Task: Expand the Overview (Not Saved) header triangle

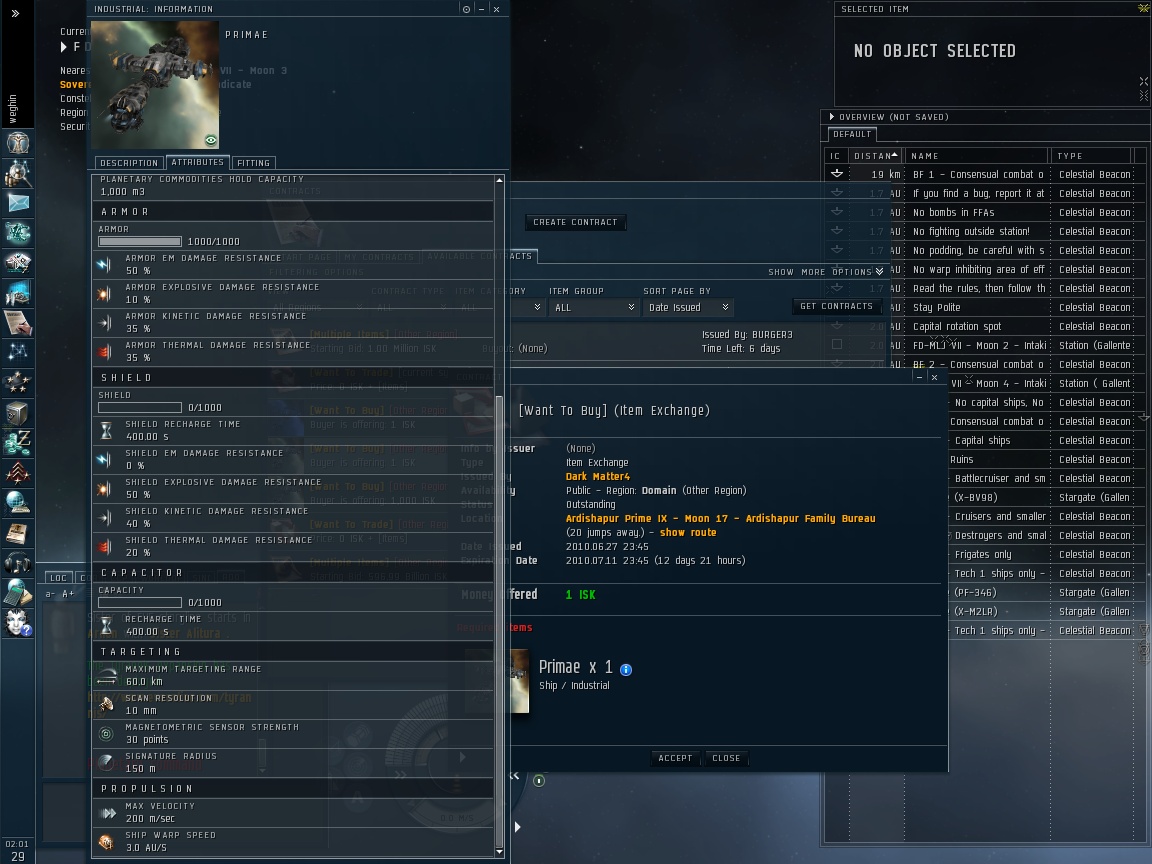Action: point(831,117)
